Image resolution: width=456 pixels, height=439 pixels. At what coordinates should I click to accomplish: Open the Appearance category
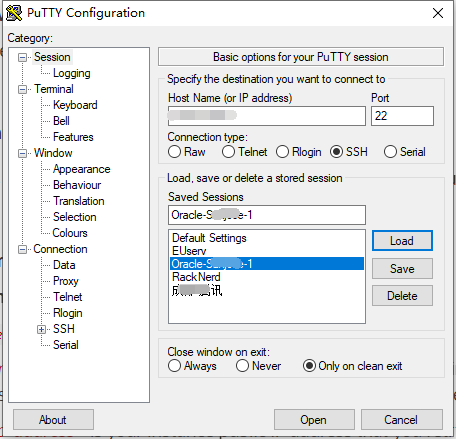point(82,169)
